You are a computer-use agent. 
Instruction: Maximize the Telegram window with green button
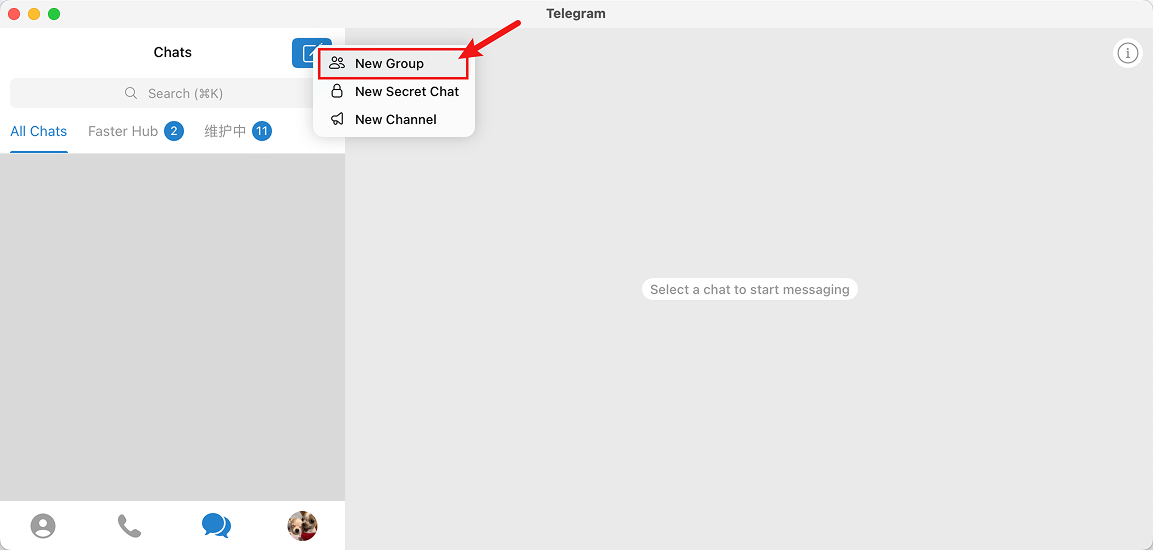click(x=54, y=14)
